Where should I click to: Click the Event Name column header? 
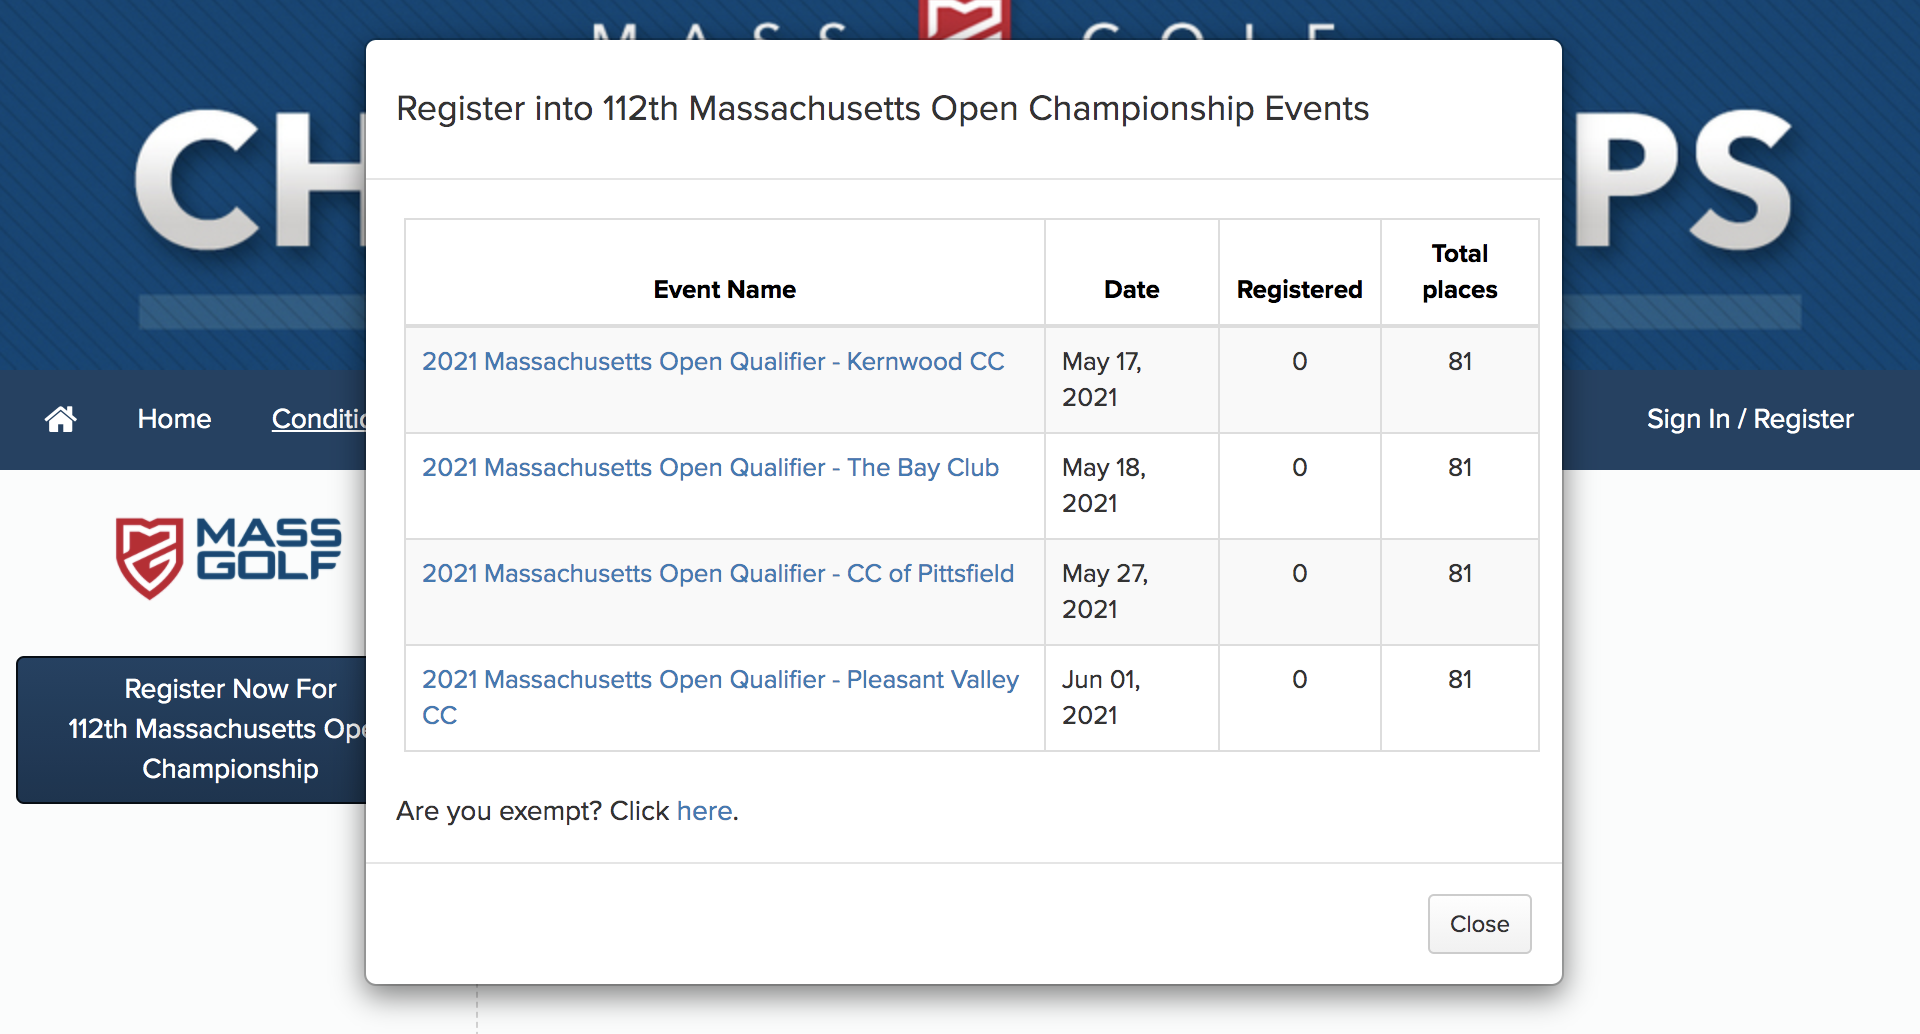tap(725, 289)
